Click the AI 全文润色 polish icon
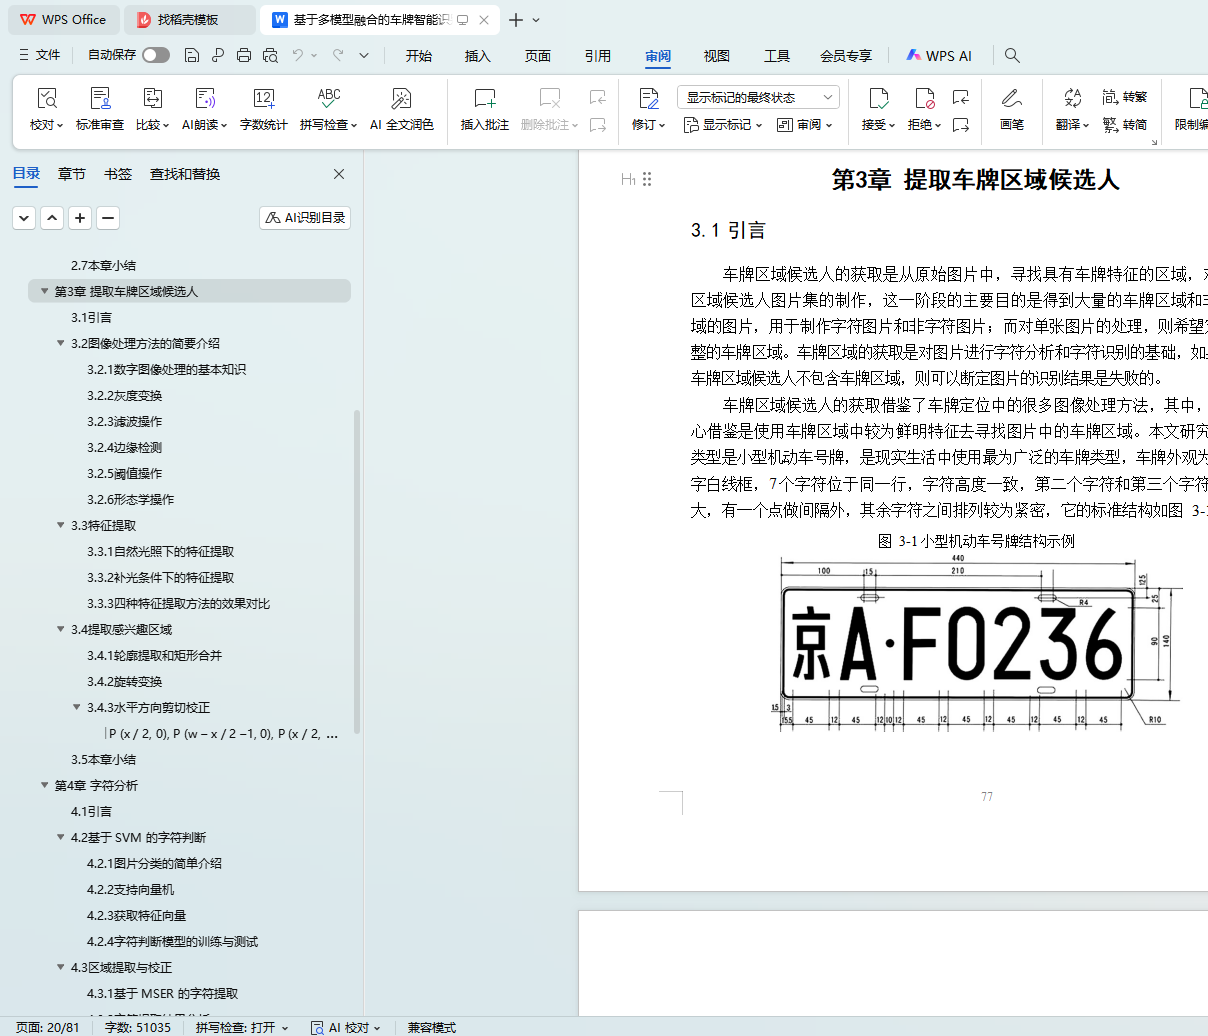Screen dimensions: 1208x1036 (401, 99)
